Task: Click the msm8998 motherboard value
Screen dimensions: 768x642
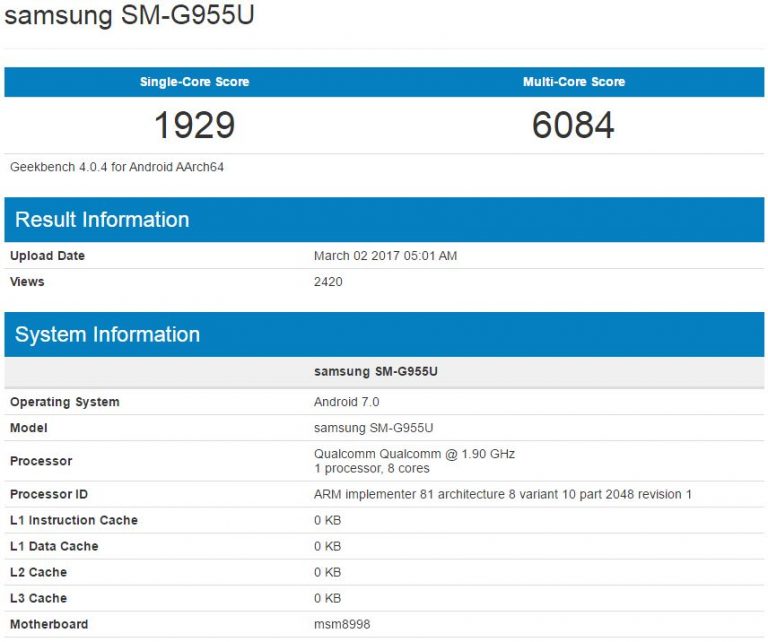Action: (x=343, y=624)
